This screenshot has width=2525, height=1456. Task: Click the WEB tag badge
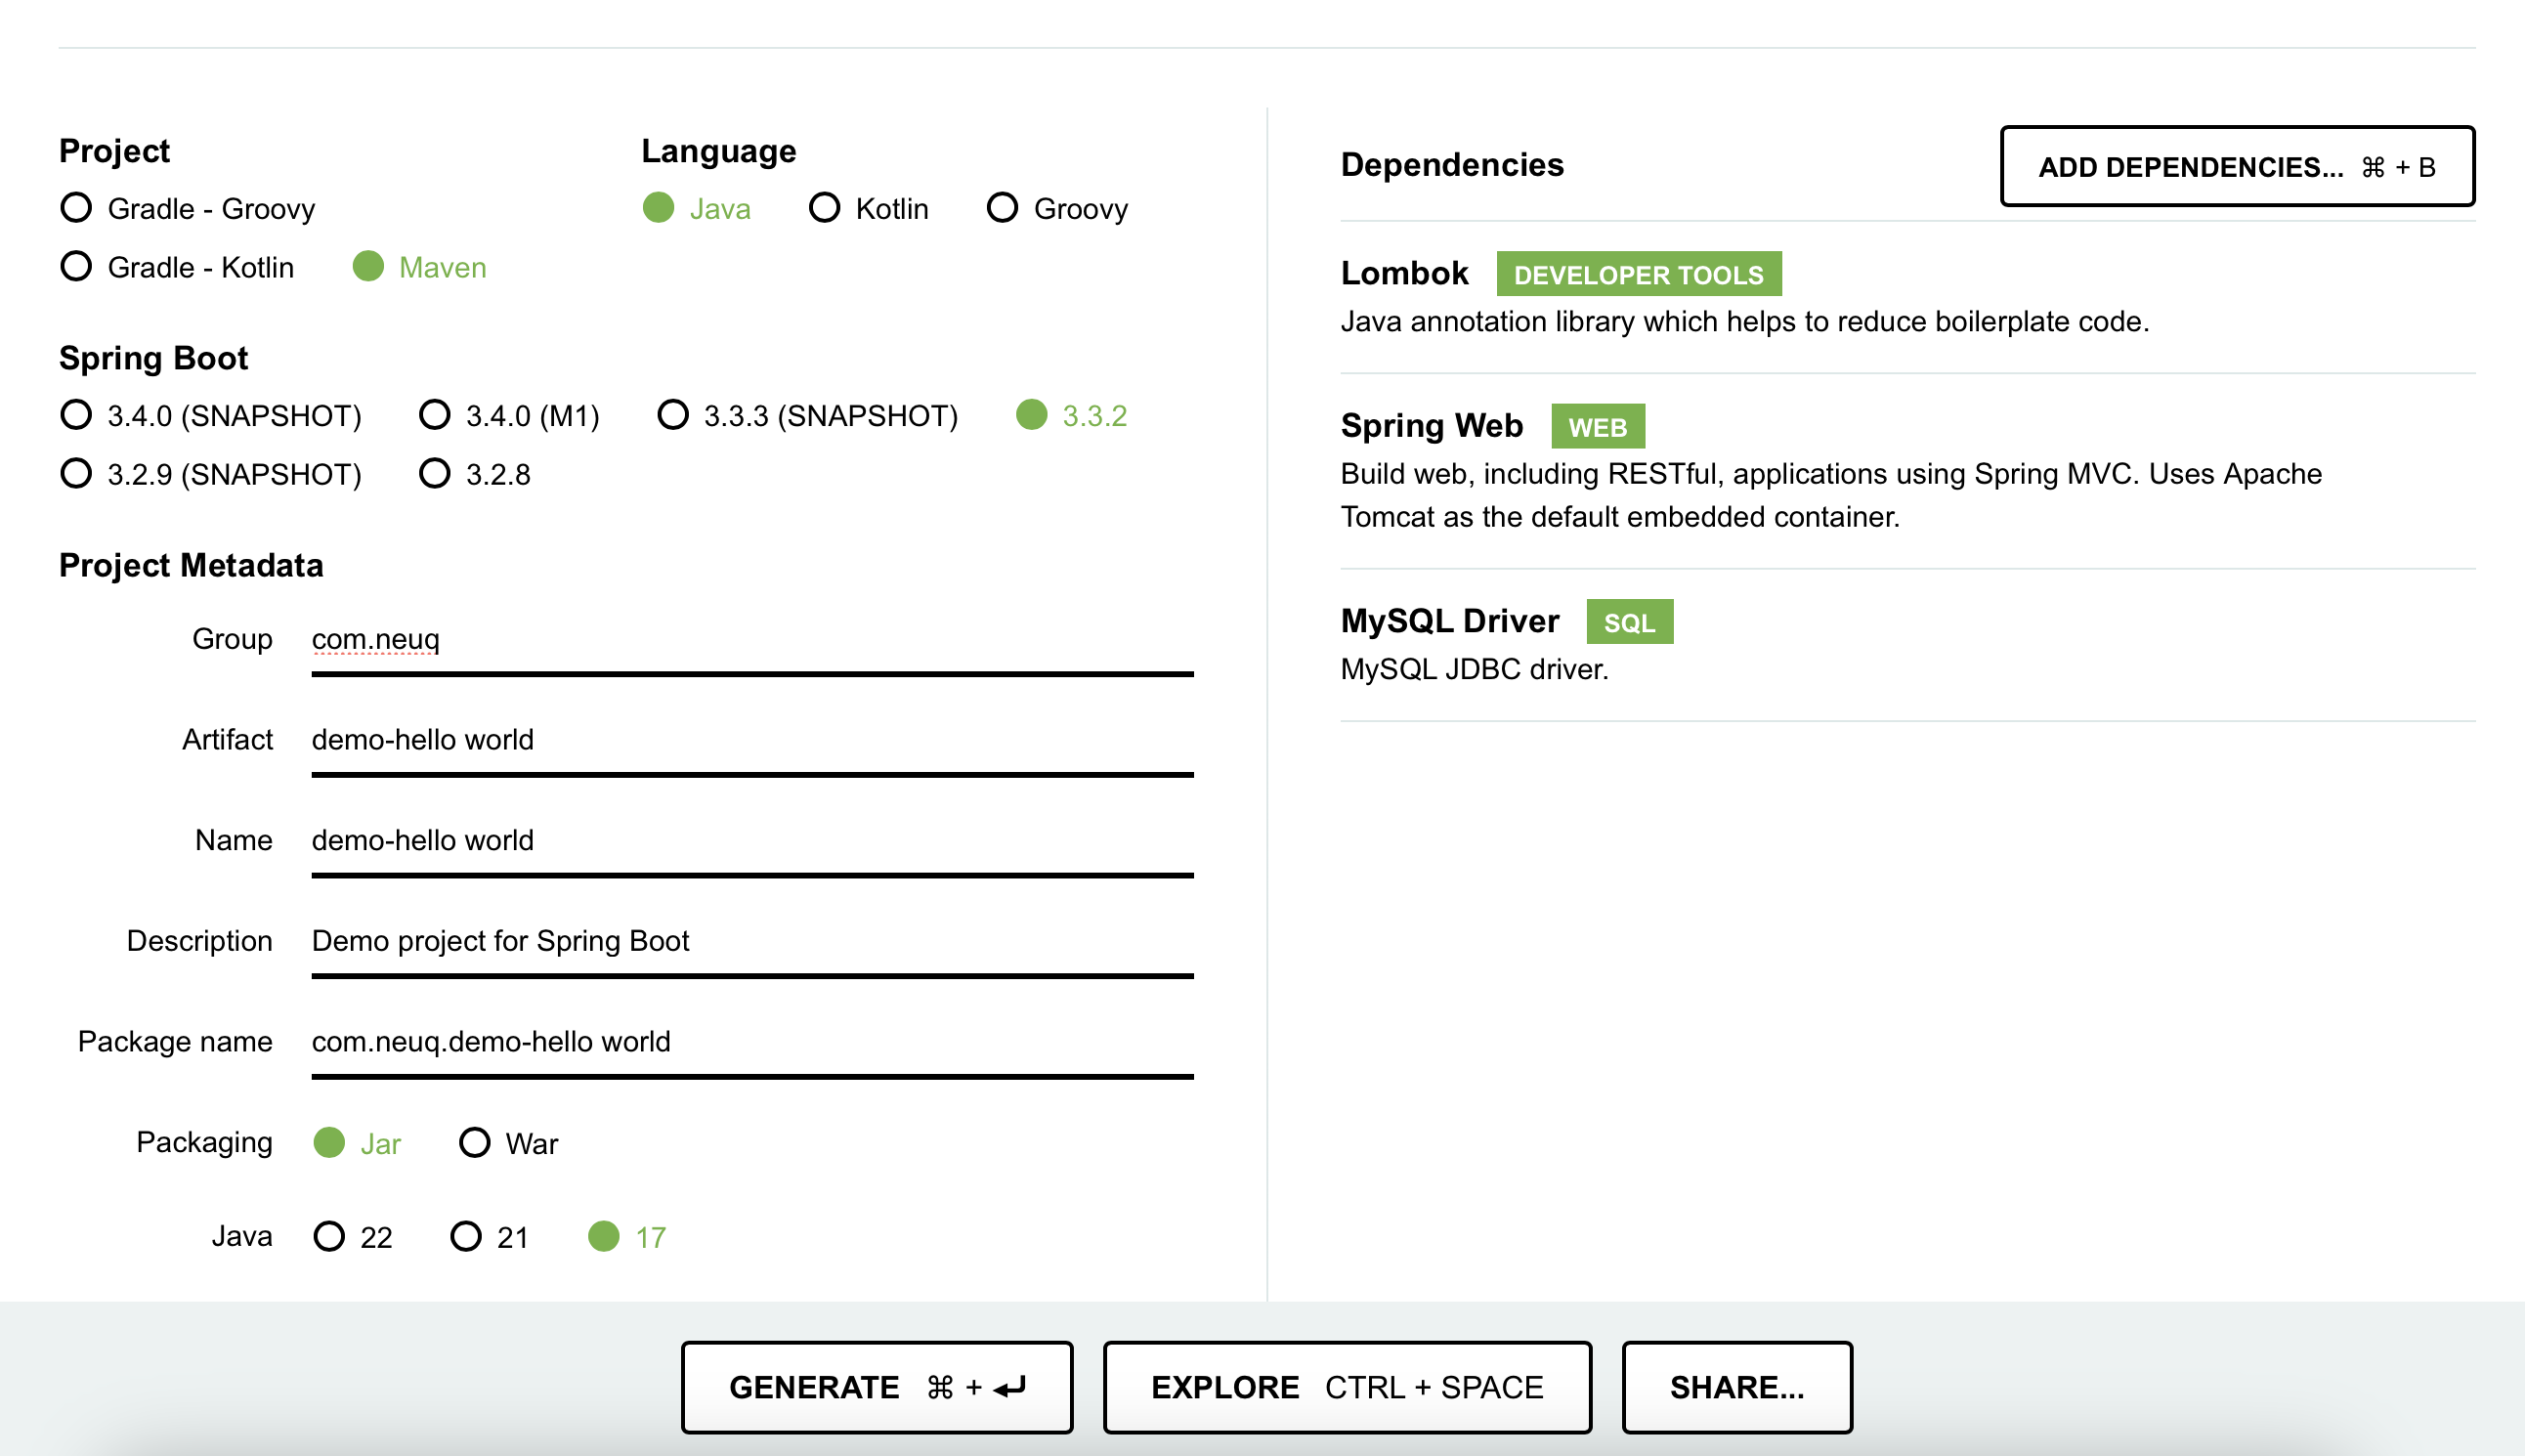coord(1597,427)
